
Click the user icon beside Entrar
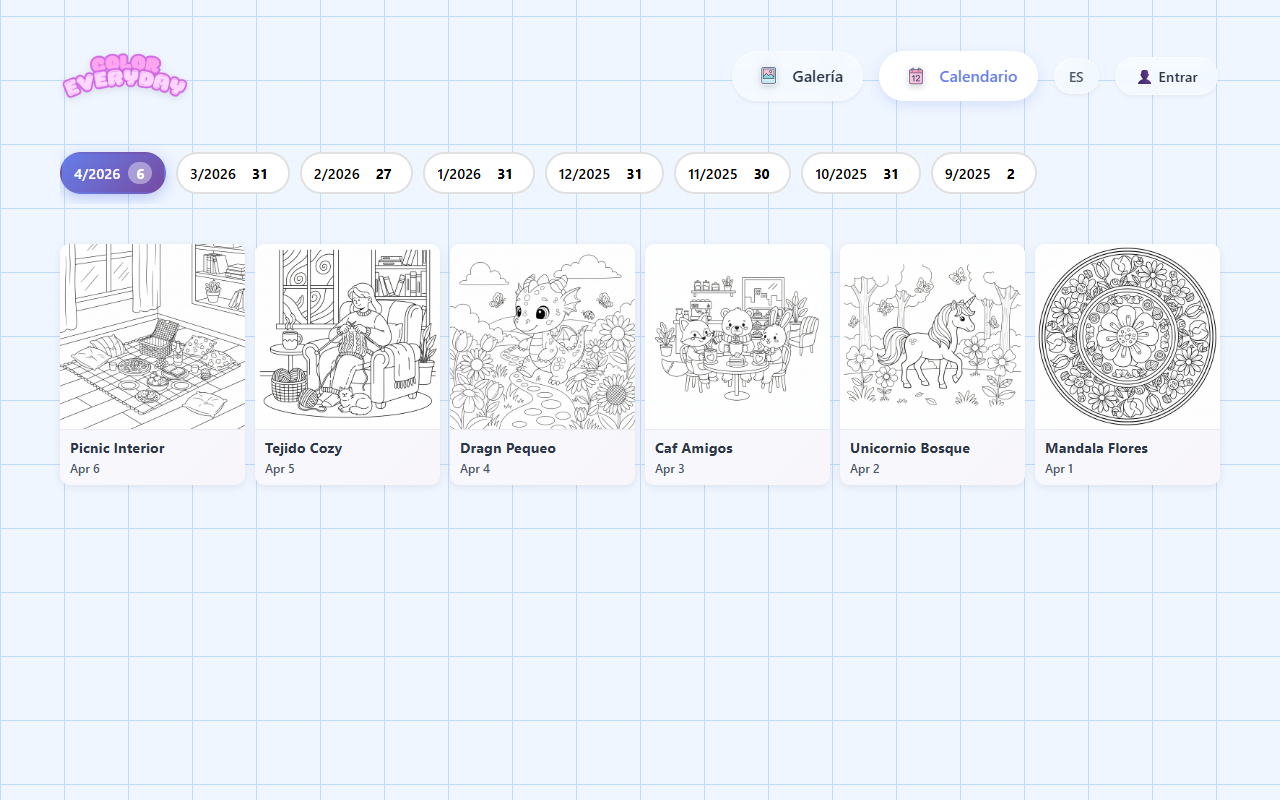(1144, 77)
